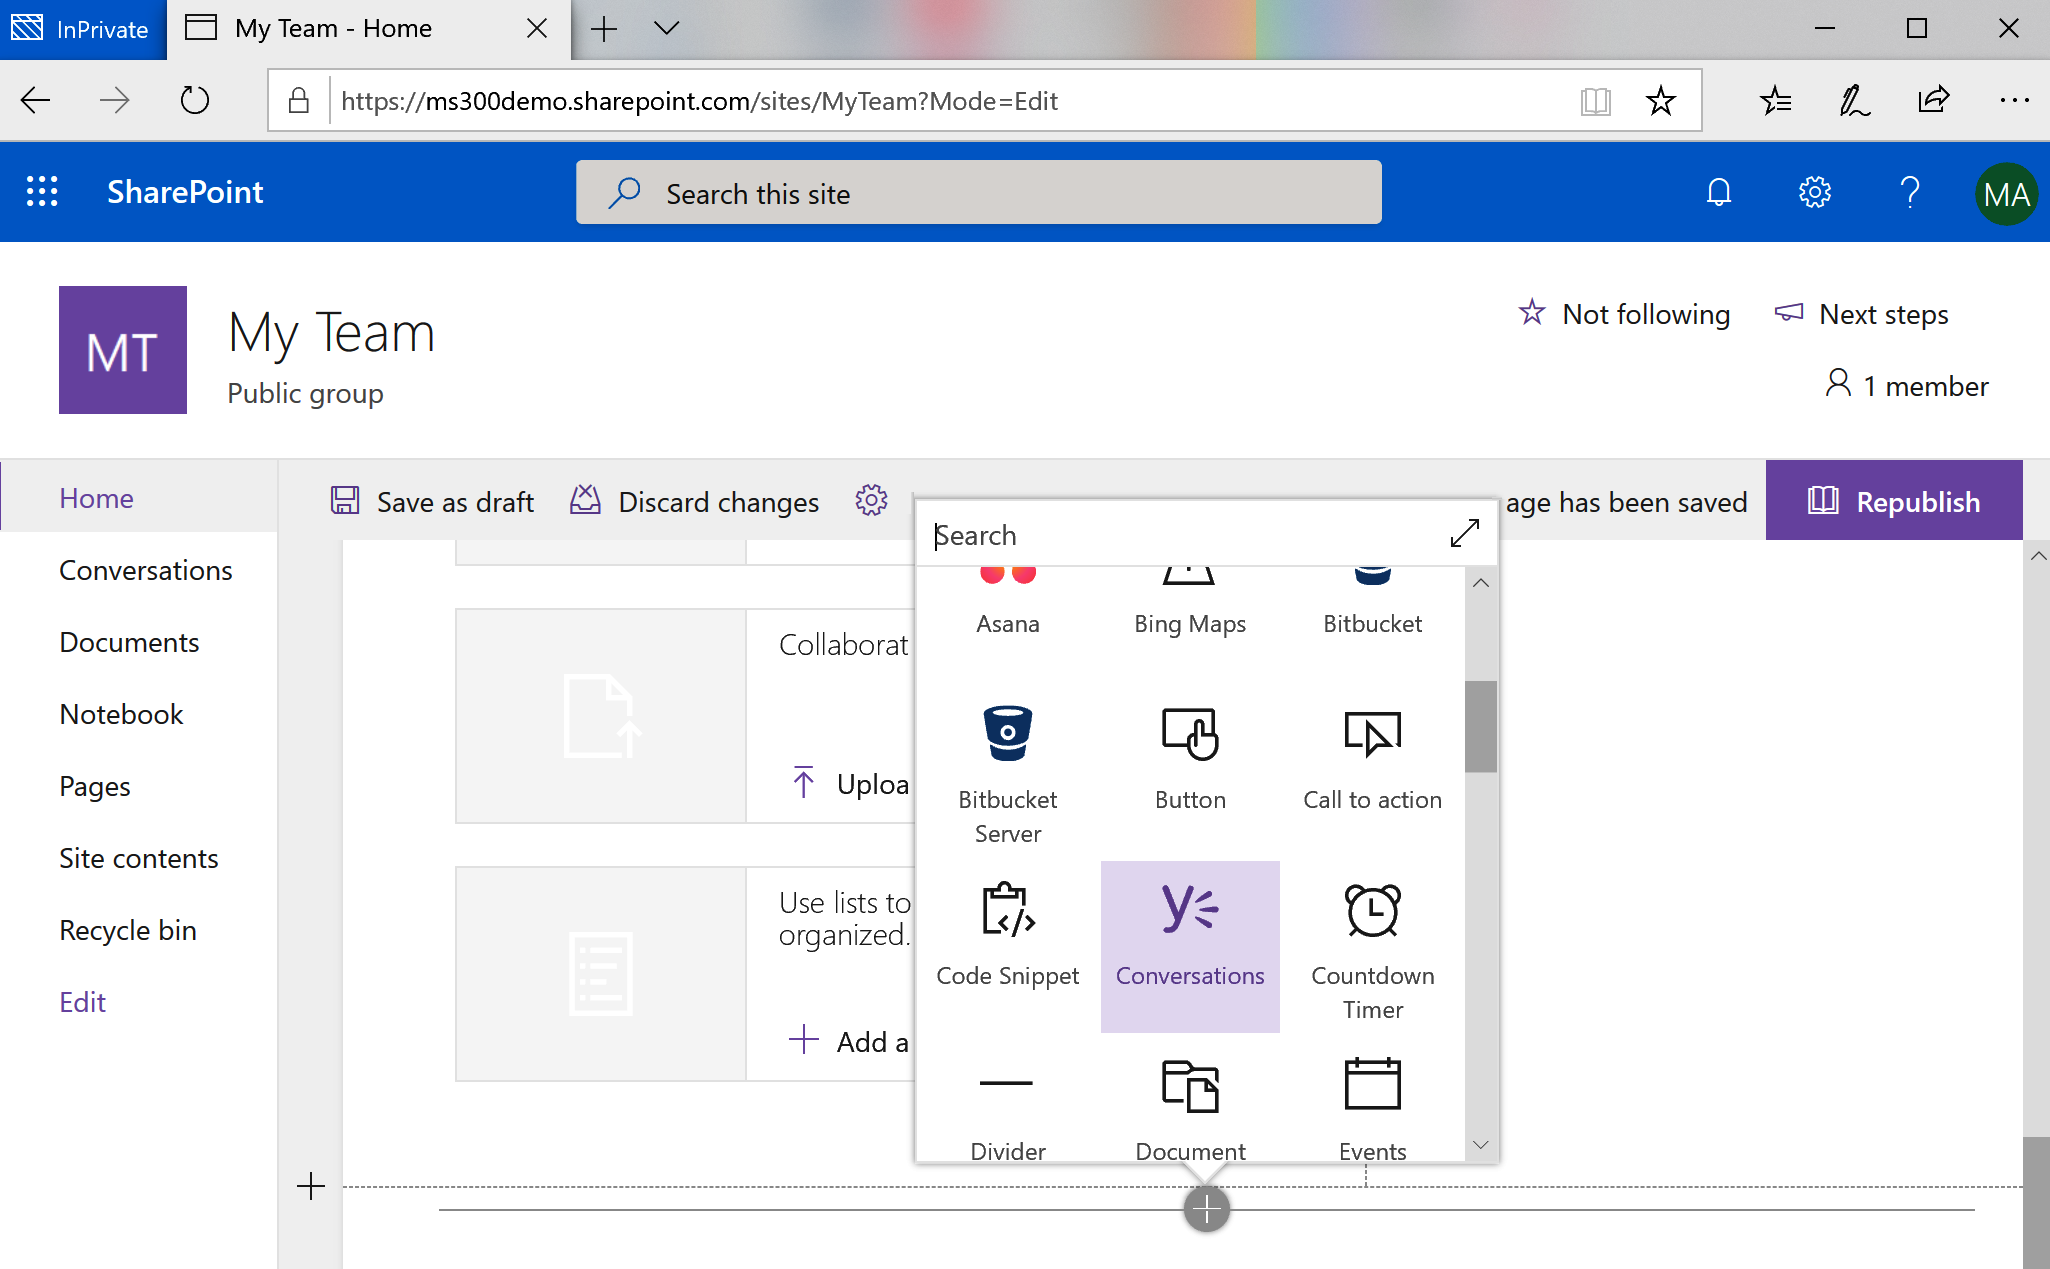Open Documents in the left navigation

click(129, 642)
